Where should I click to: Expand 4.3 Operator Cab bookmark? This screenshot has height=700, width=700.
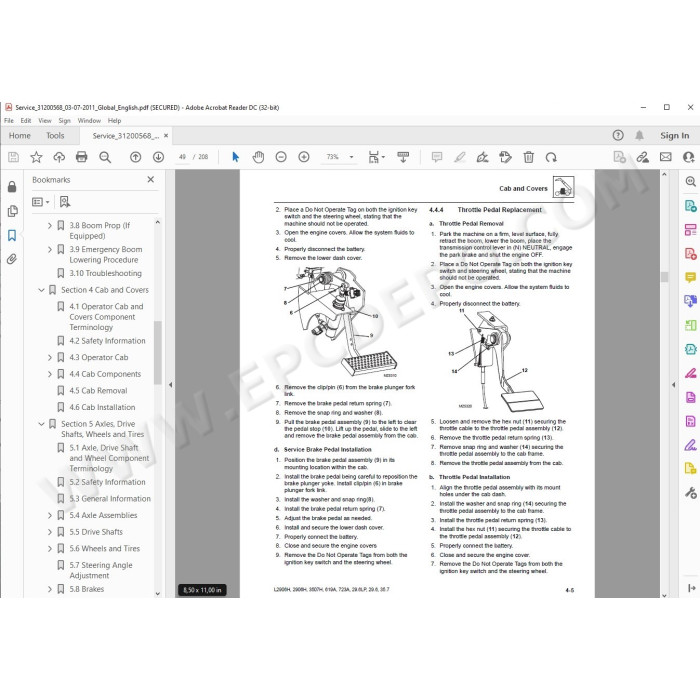point(50,358)
